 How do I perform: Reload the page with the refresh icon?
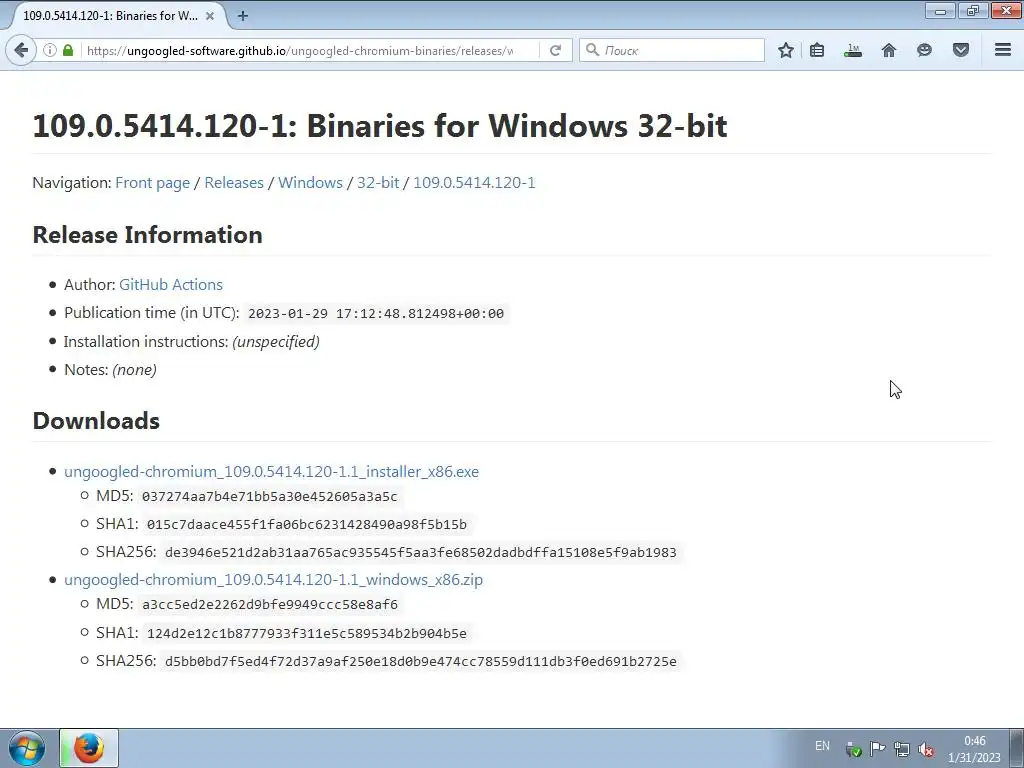[x=556, y=50]
